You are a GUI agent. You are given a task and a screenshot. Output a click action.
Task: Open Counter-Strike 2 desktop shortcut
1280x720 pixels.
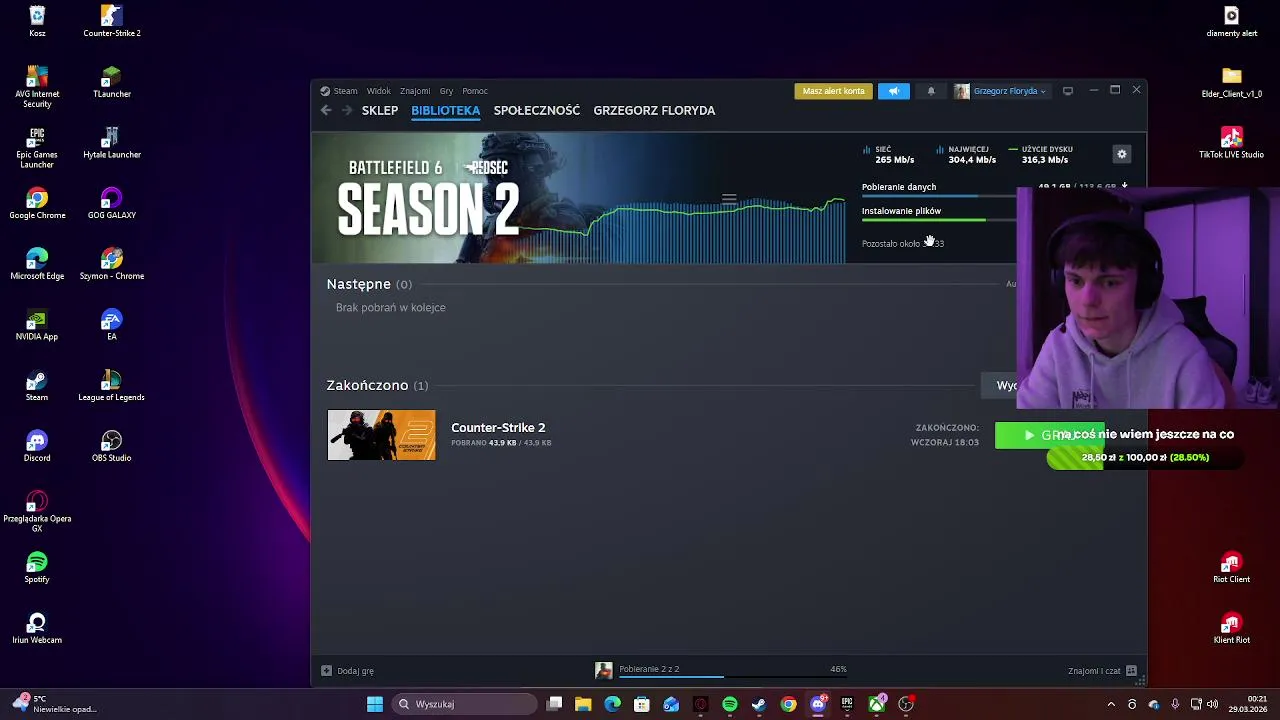click(x=112, y=21)
